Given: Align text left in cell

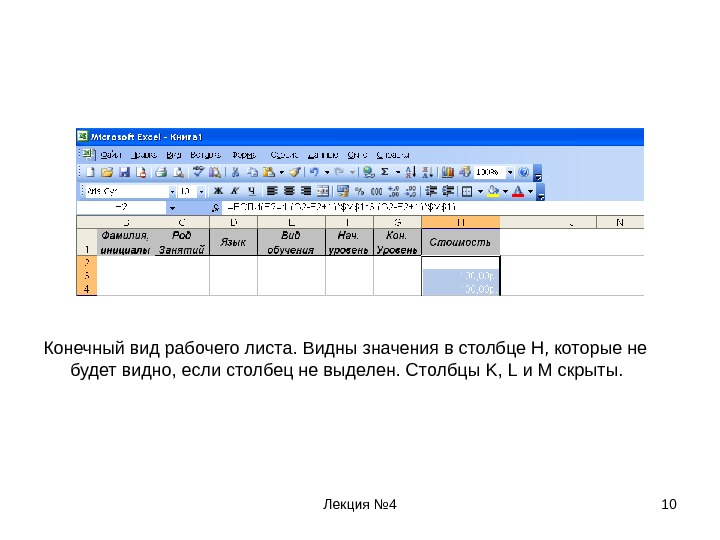Looking at the screenshot, I should (272, 191).
